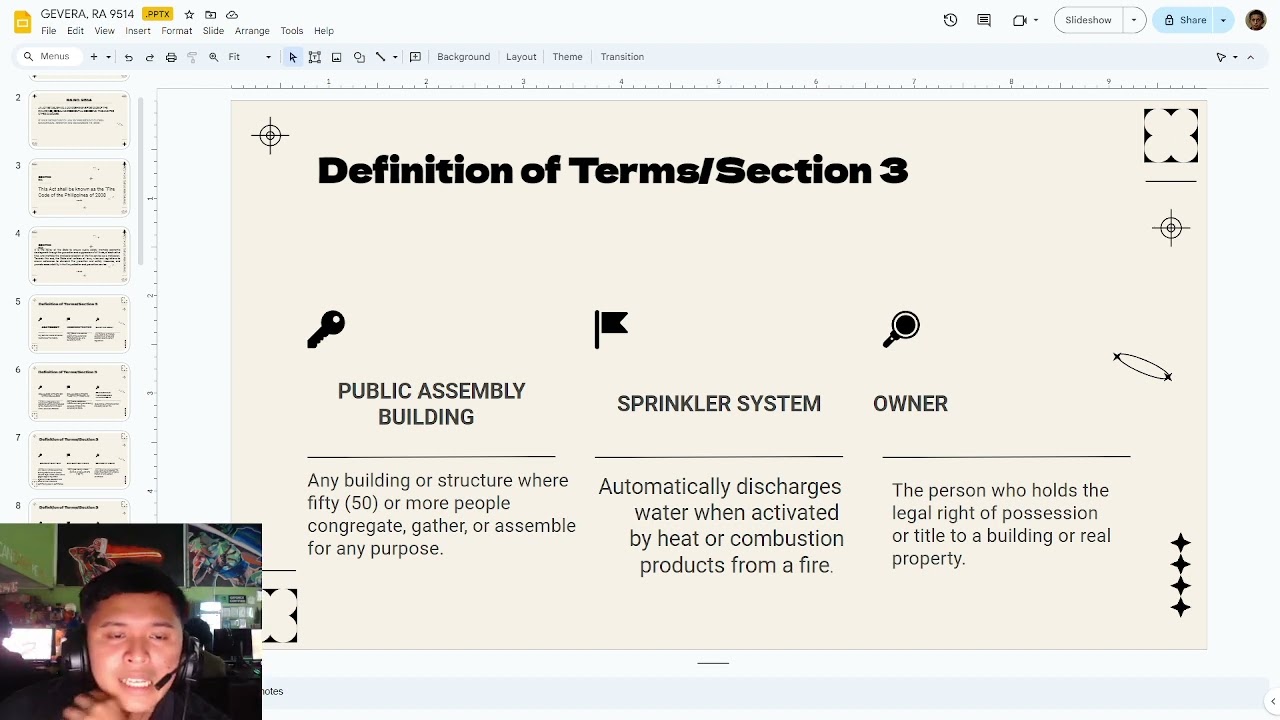Open the File menu
The height and width of the screenshot is (720, 1280).
[48, 31]
